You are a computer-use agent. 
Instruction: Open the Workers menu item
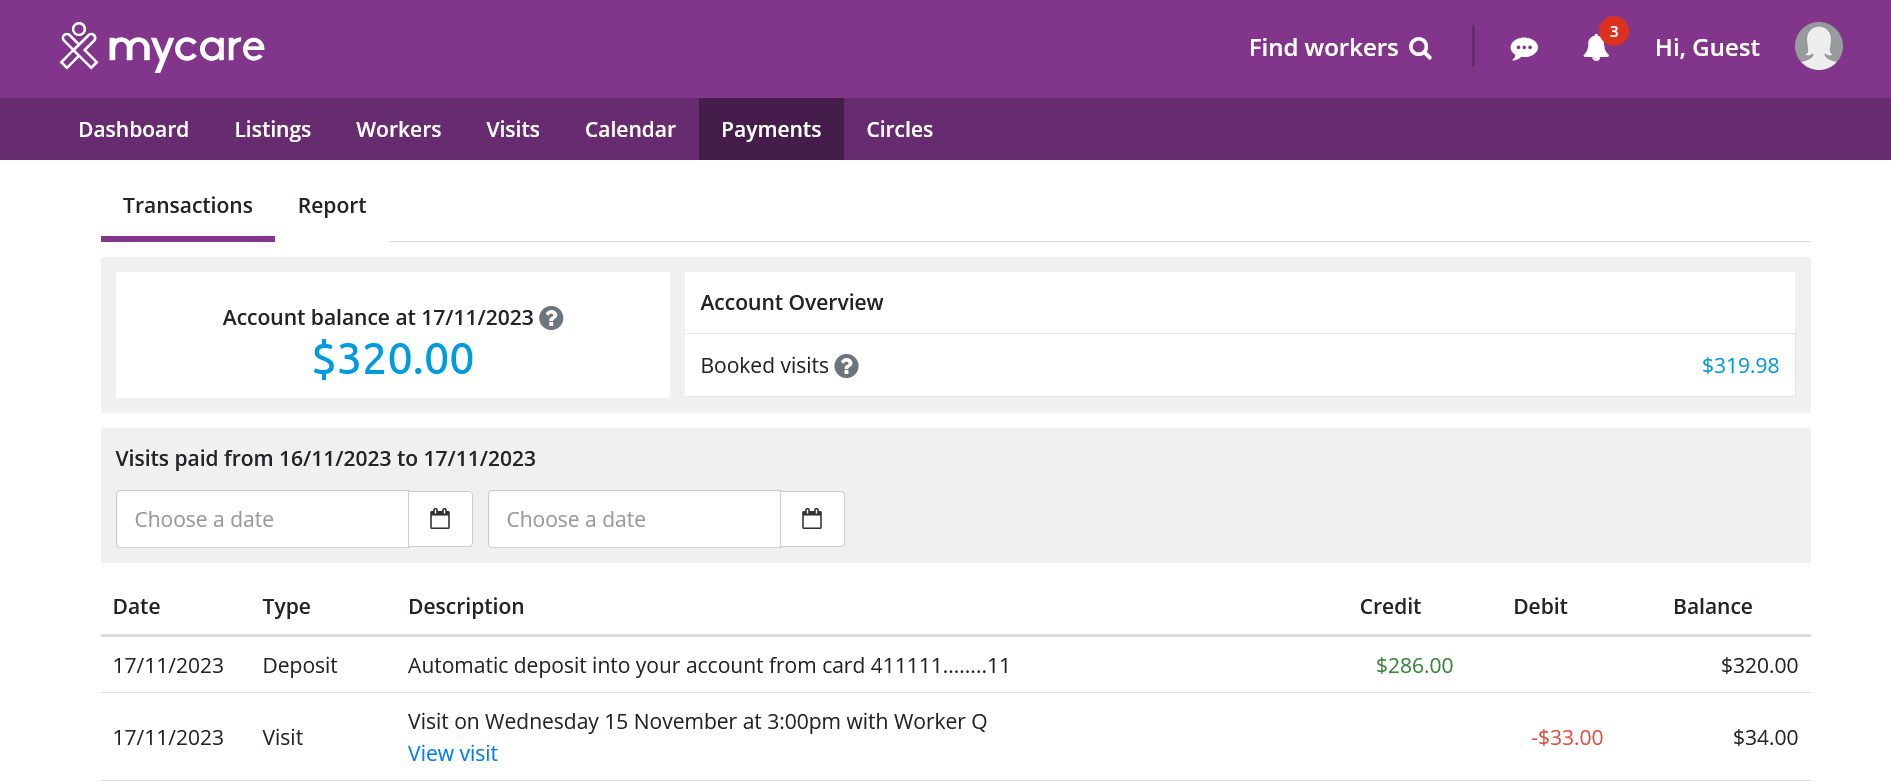[398, 129]
